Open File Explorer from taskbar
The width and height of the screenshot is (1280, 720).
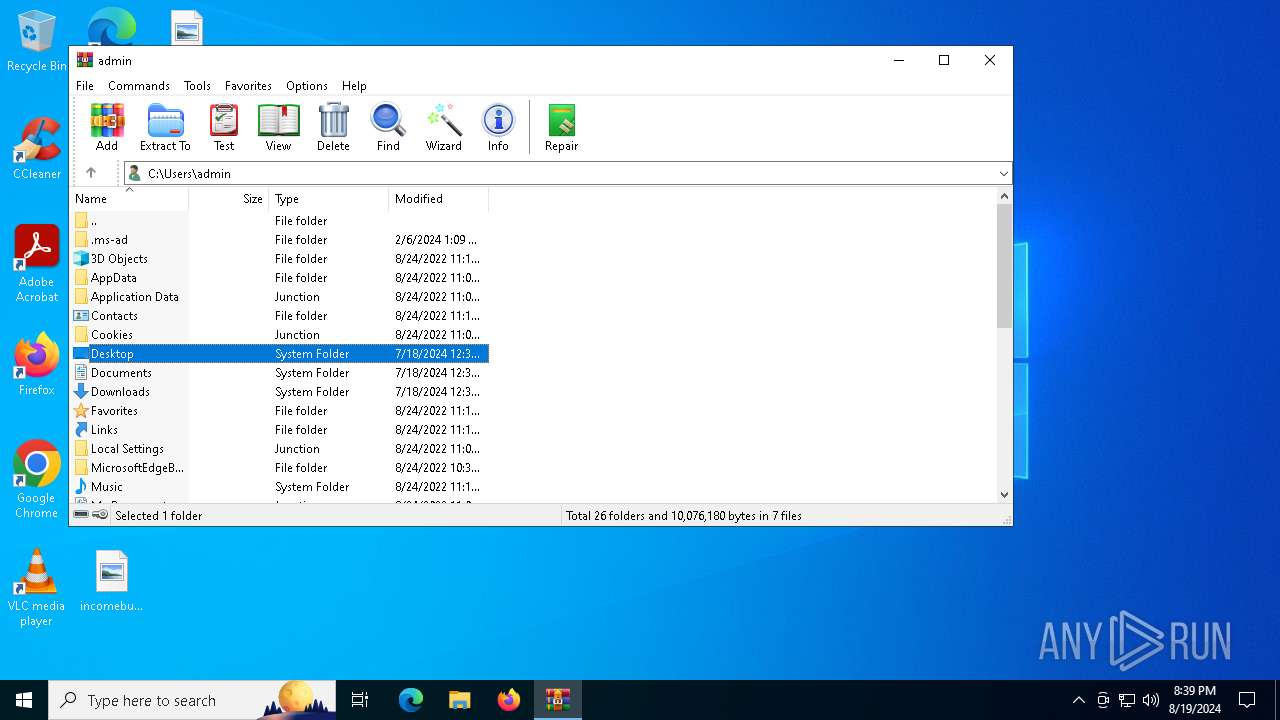coord(460,700)
